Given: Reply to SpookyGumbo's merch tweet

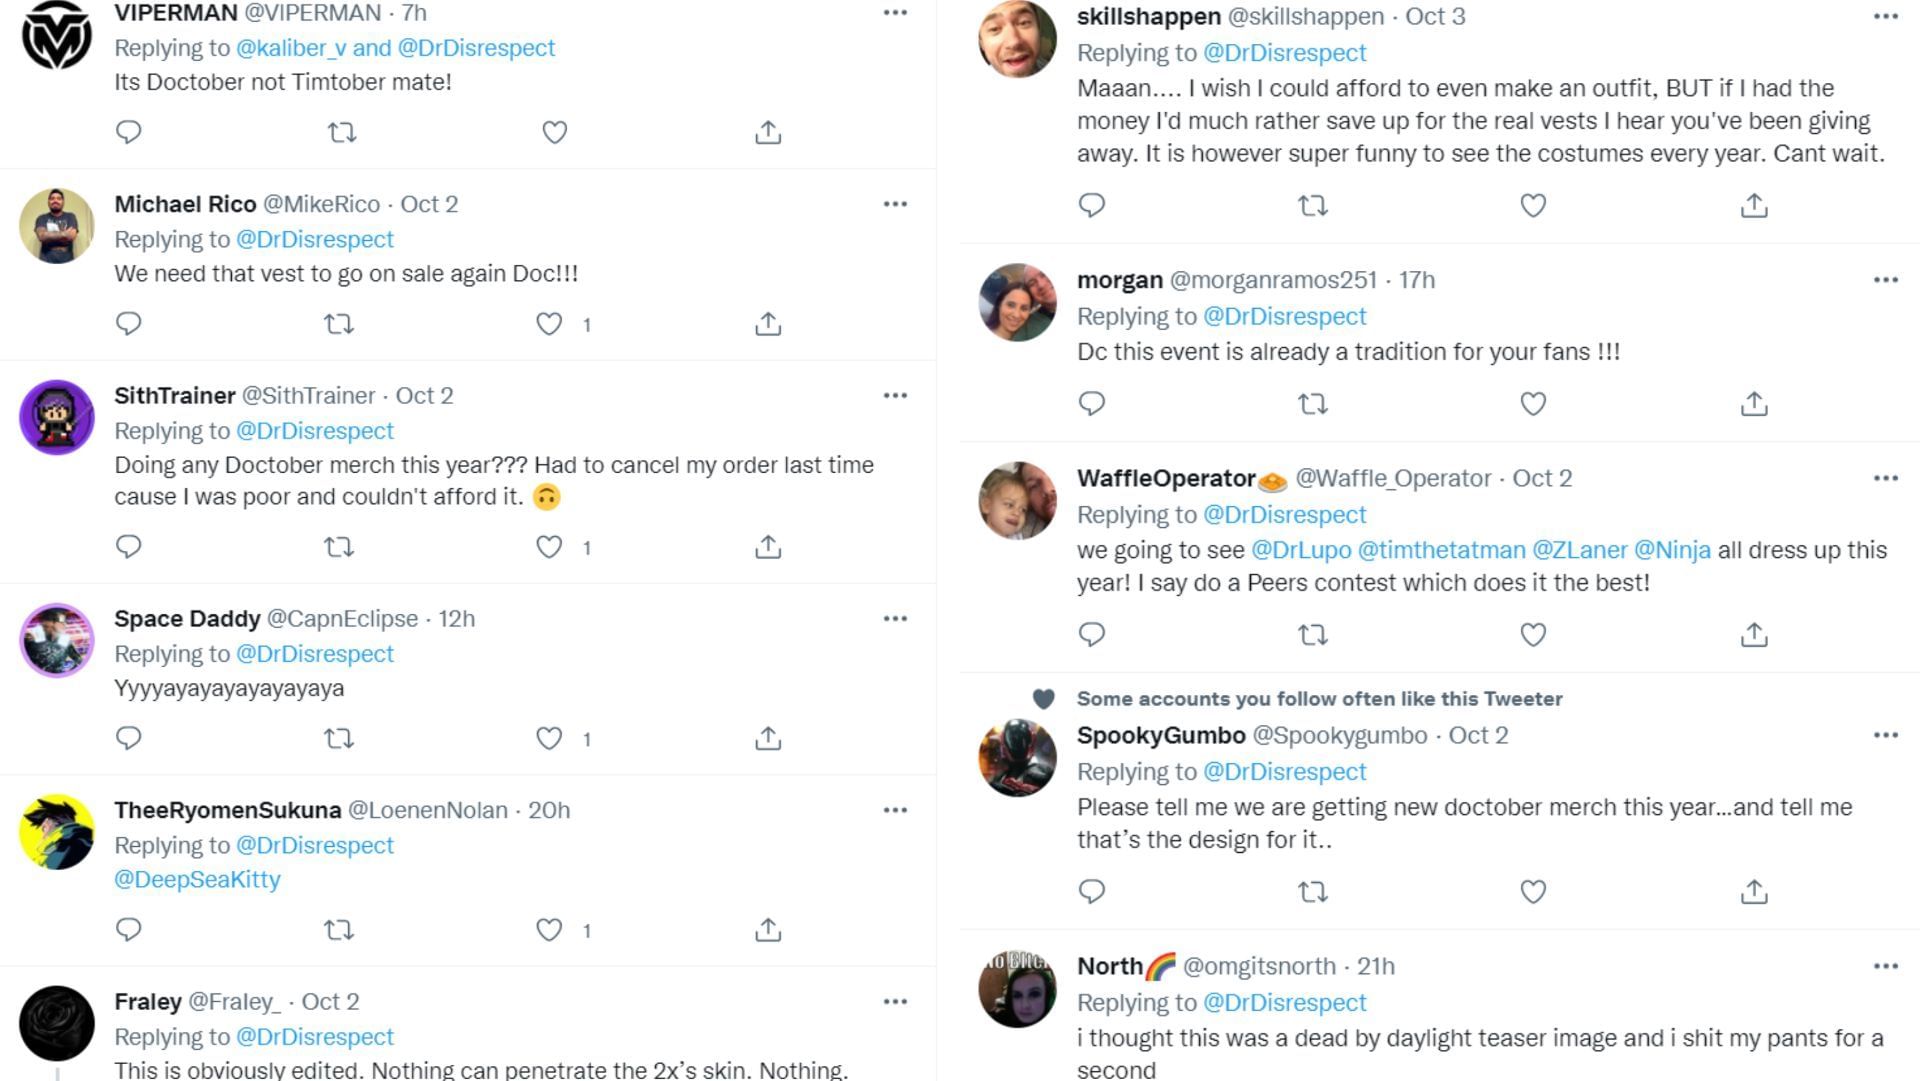Looking at the screenshot, I should [1092, 891].
